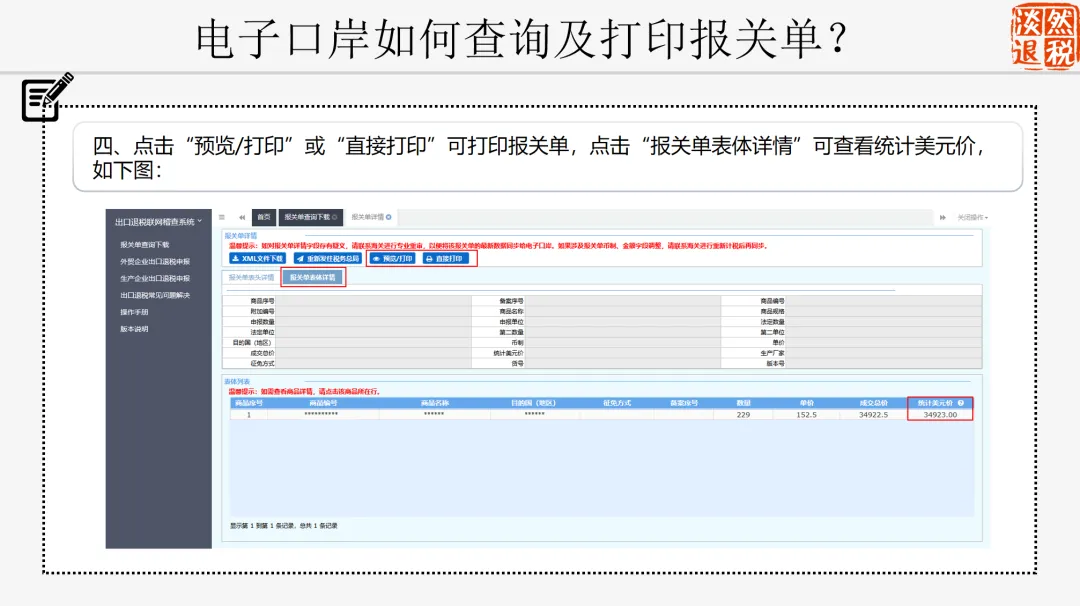Click the unit price cell 152.5

point(807,415)
